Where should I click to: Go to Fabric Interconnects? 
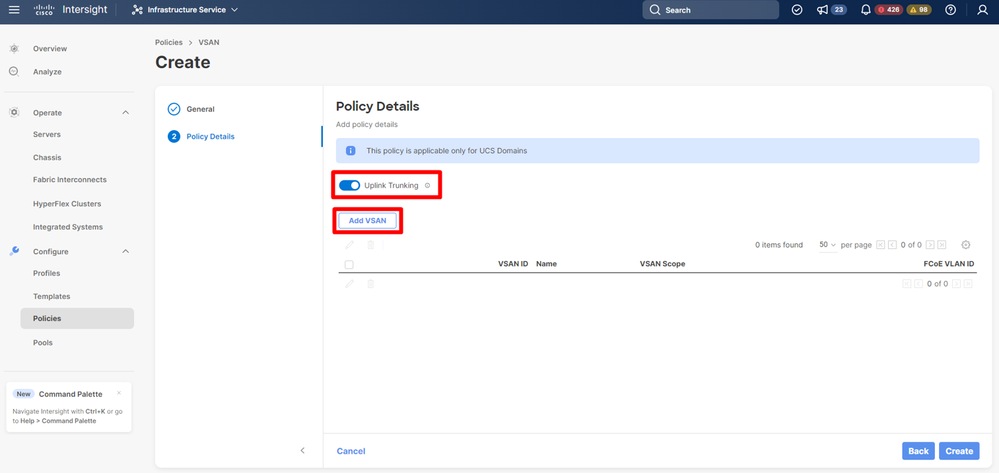pyautogui.click(x=69, y=180)
